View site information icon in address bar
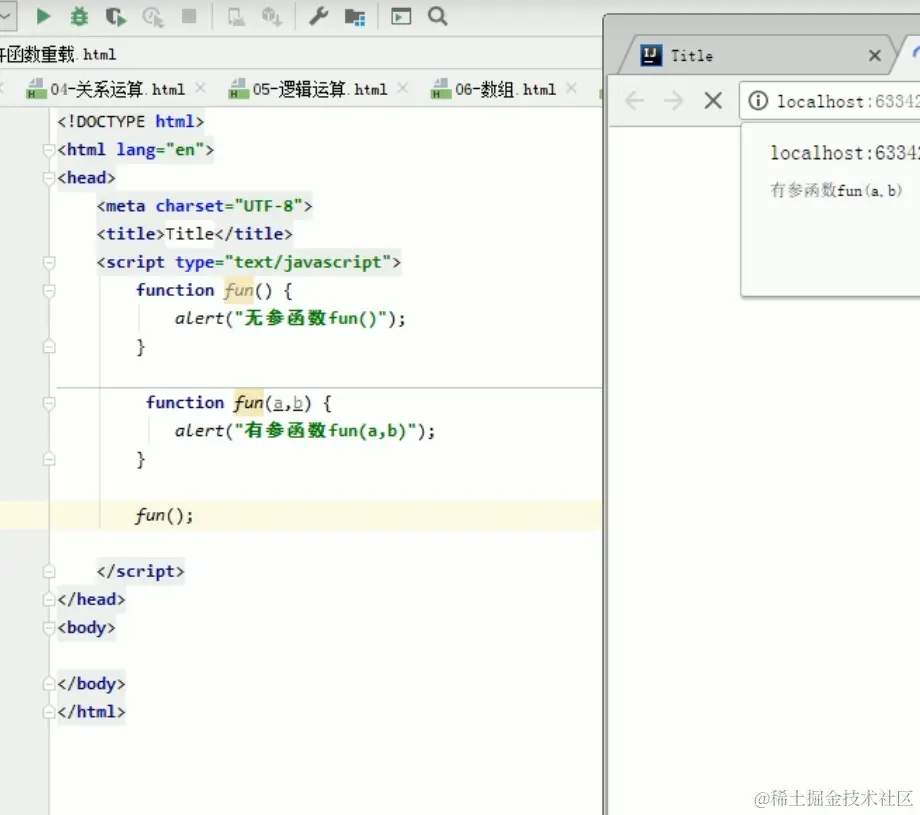This screenshot has width=920, height=815. pos(758,101)
